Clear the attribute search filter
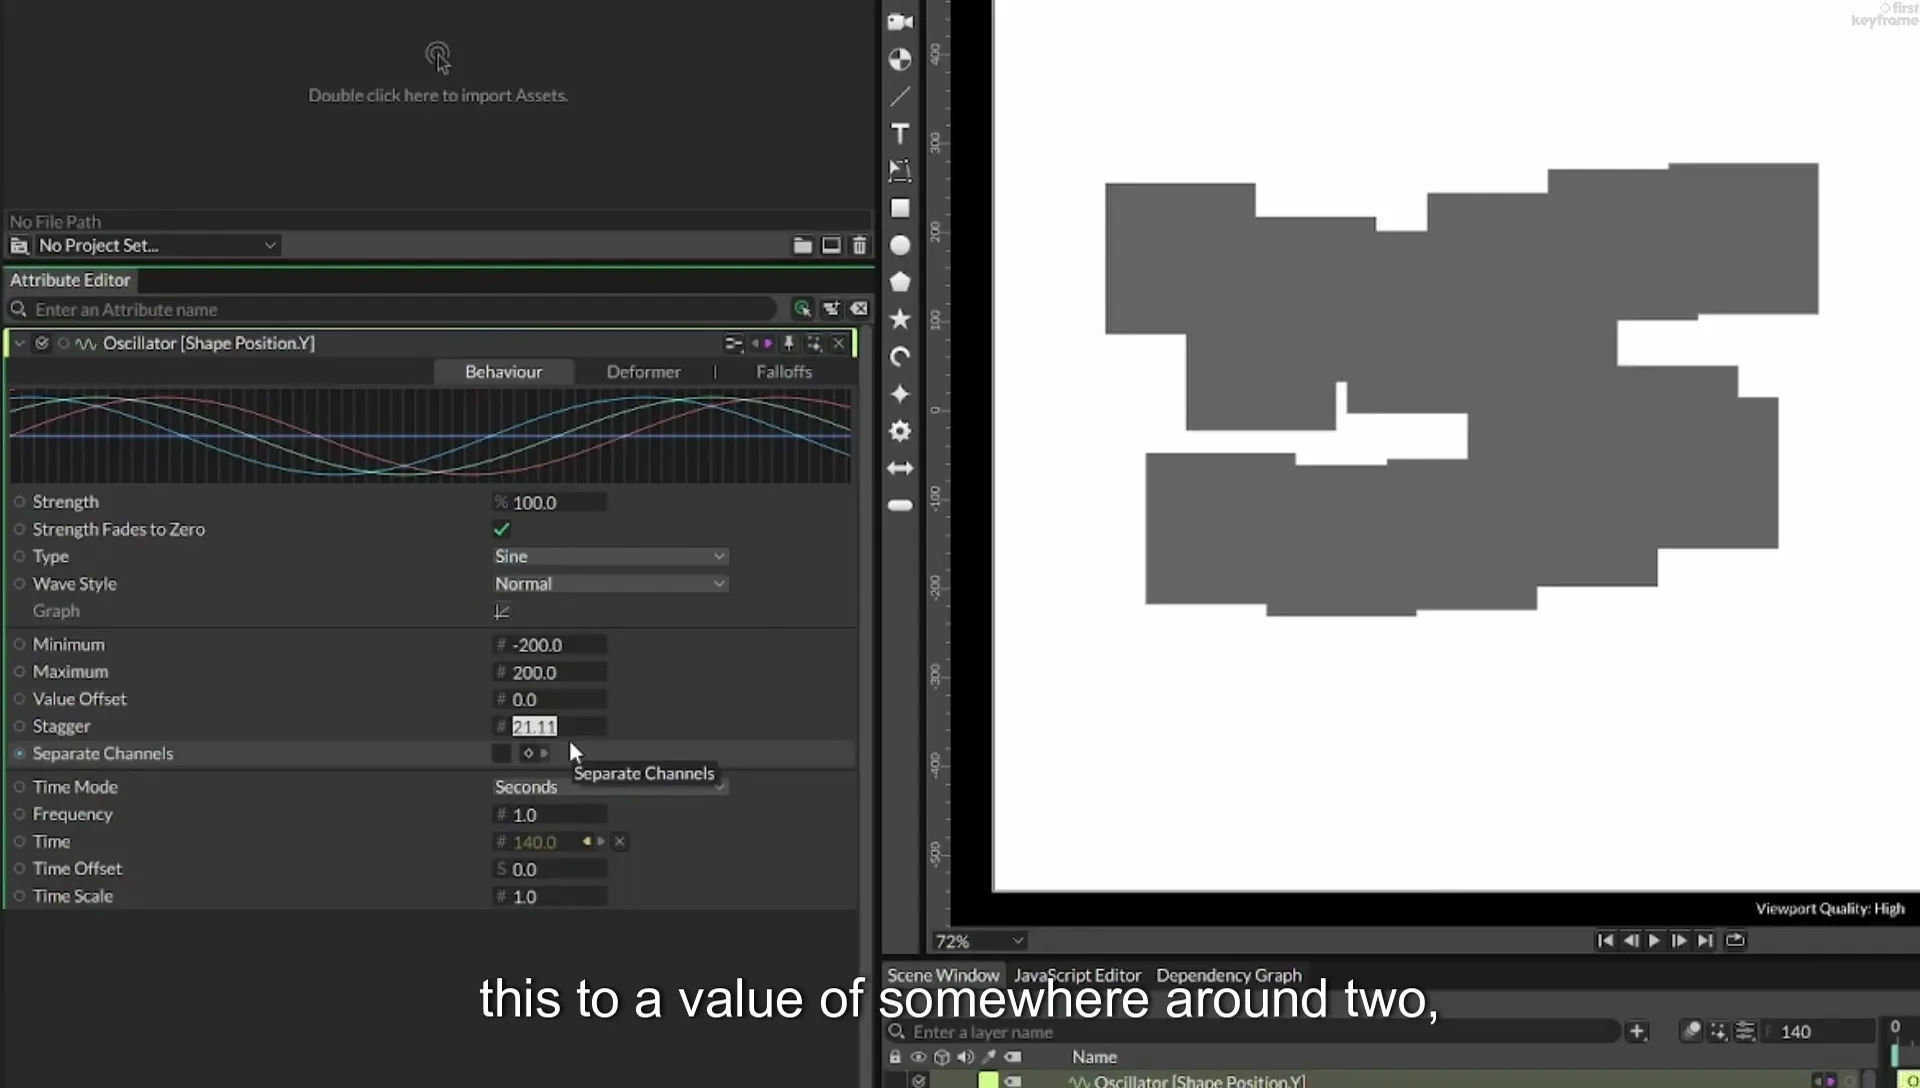This screenshot has width=1920, height=1088. (x=859, y=309)
